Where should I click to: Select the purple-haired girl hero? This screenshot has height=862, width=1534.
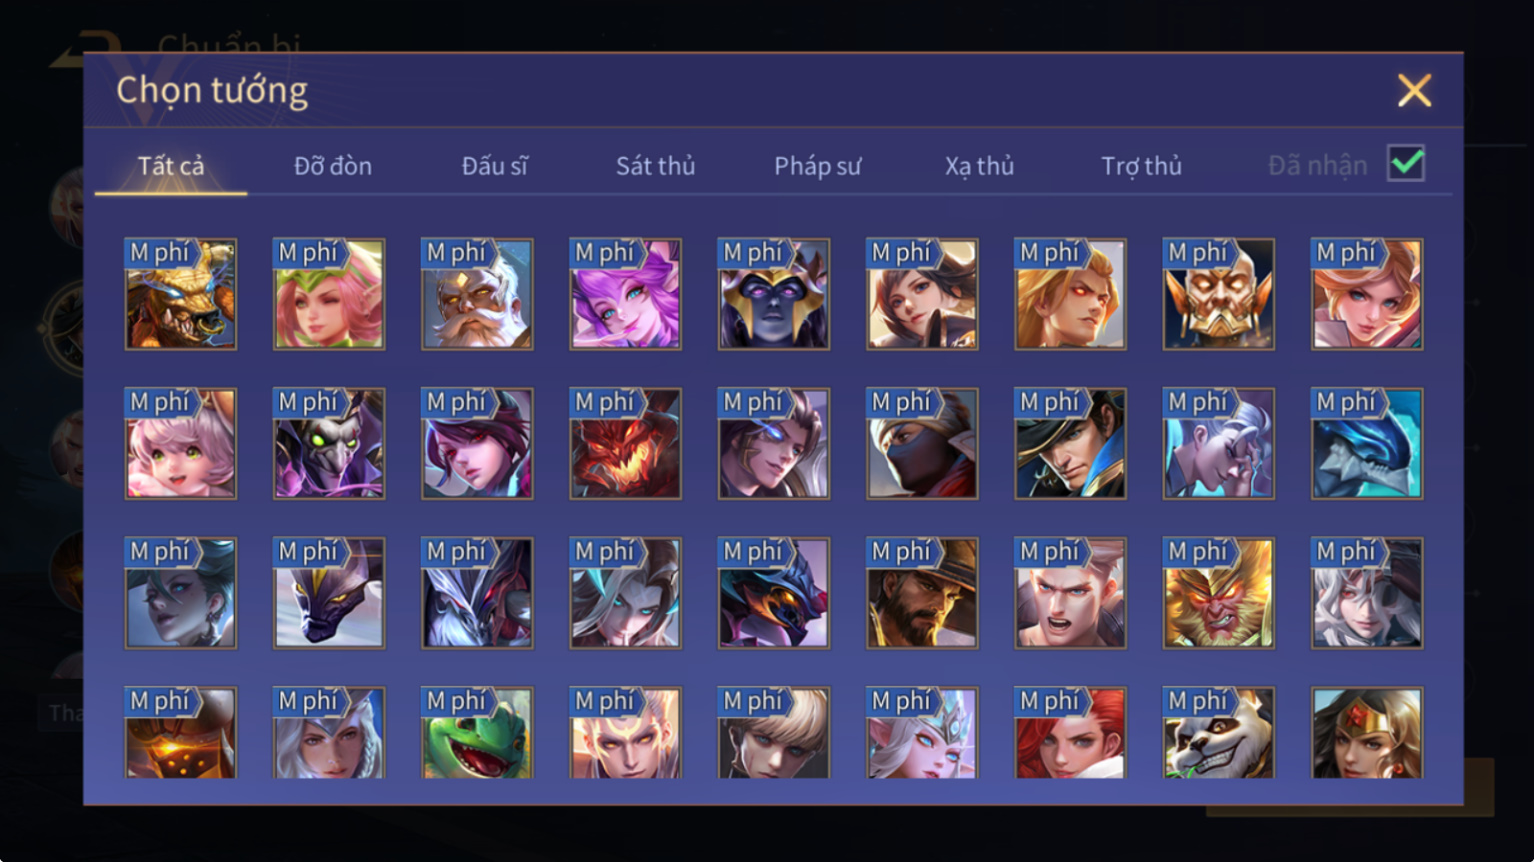[x=625, y=294]
